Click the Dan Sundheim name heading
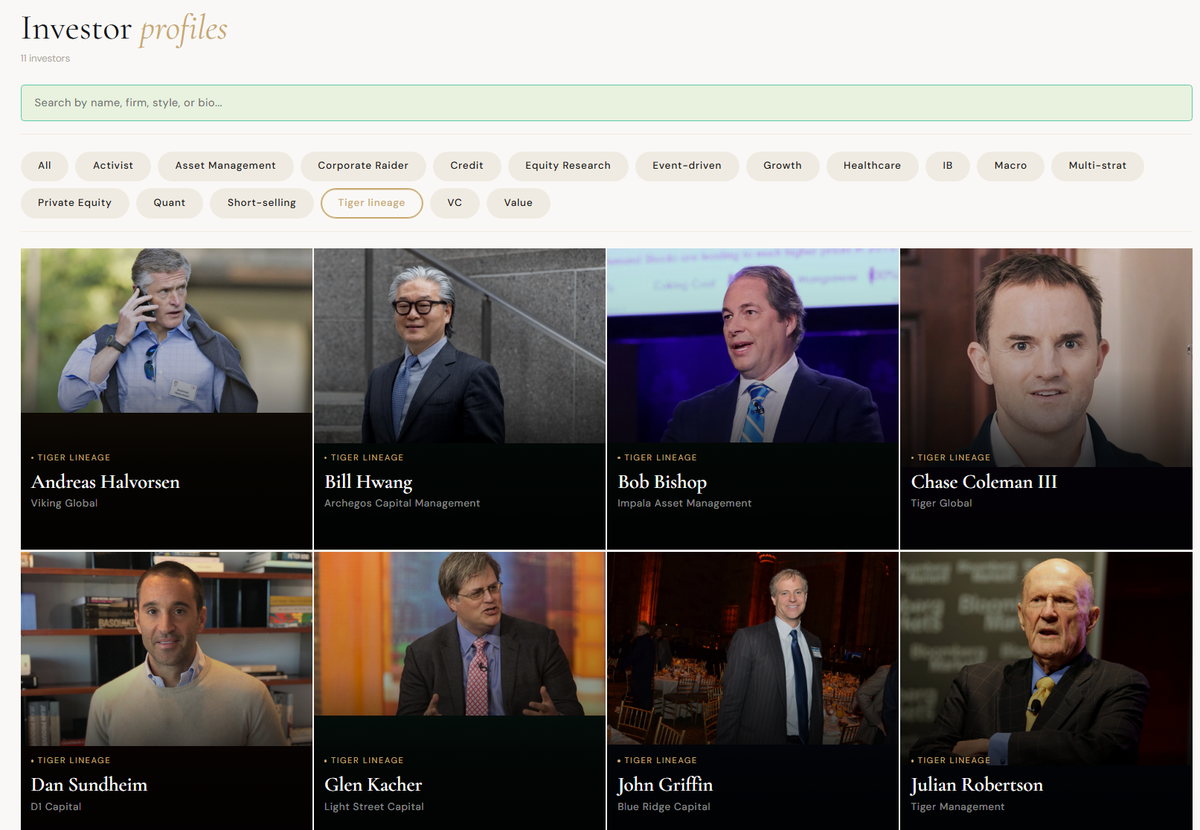 click(89, 785)
